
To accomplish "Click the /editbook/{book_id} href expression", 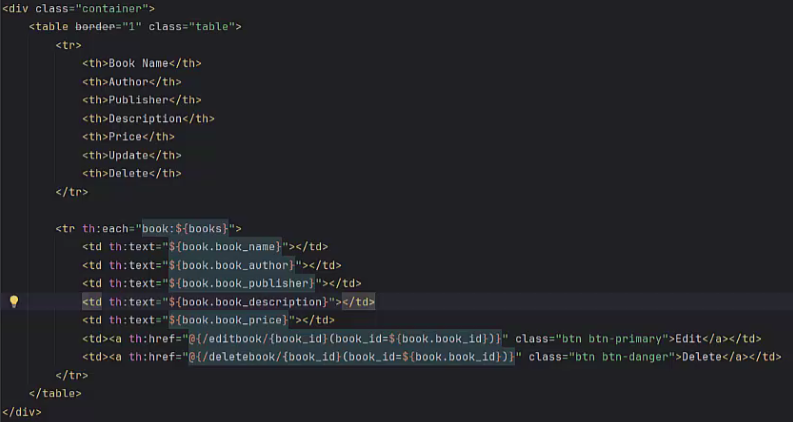I will (x=344, y=339).
